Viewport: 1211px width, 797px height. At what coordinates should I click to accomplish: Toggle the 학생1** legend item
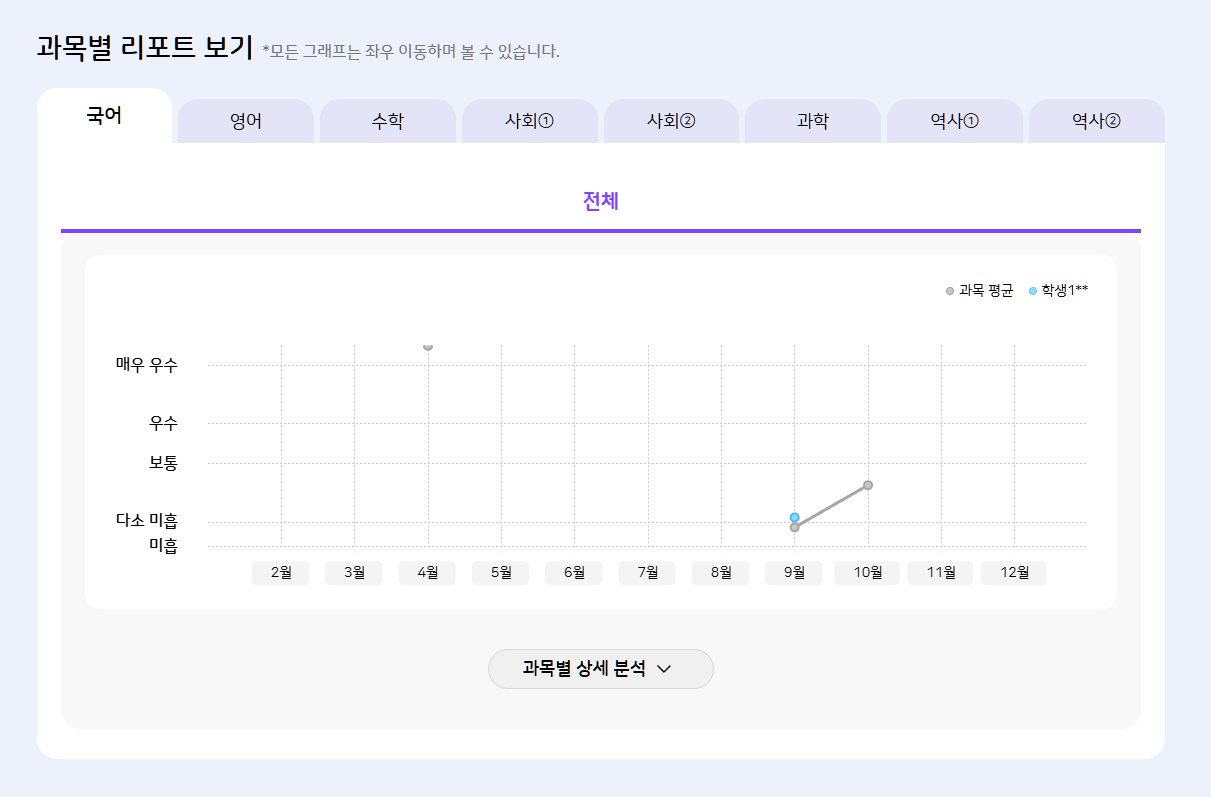pos(1058,291)
